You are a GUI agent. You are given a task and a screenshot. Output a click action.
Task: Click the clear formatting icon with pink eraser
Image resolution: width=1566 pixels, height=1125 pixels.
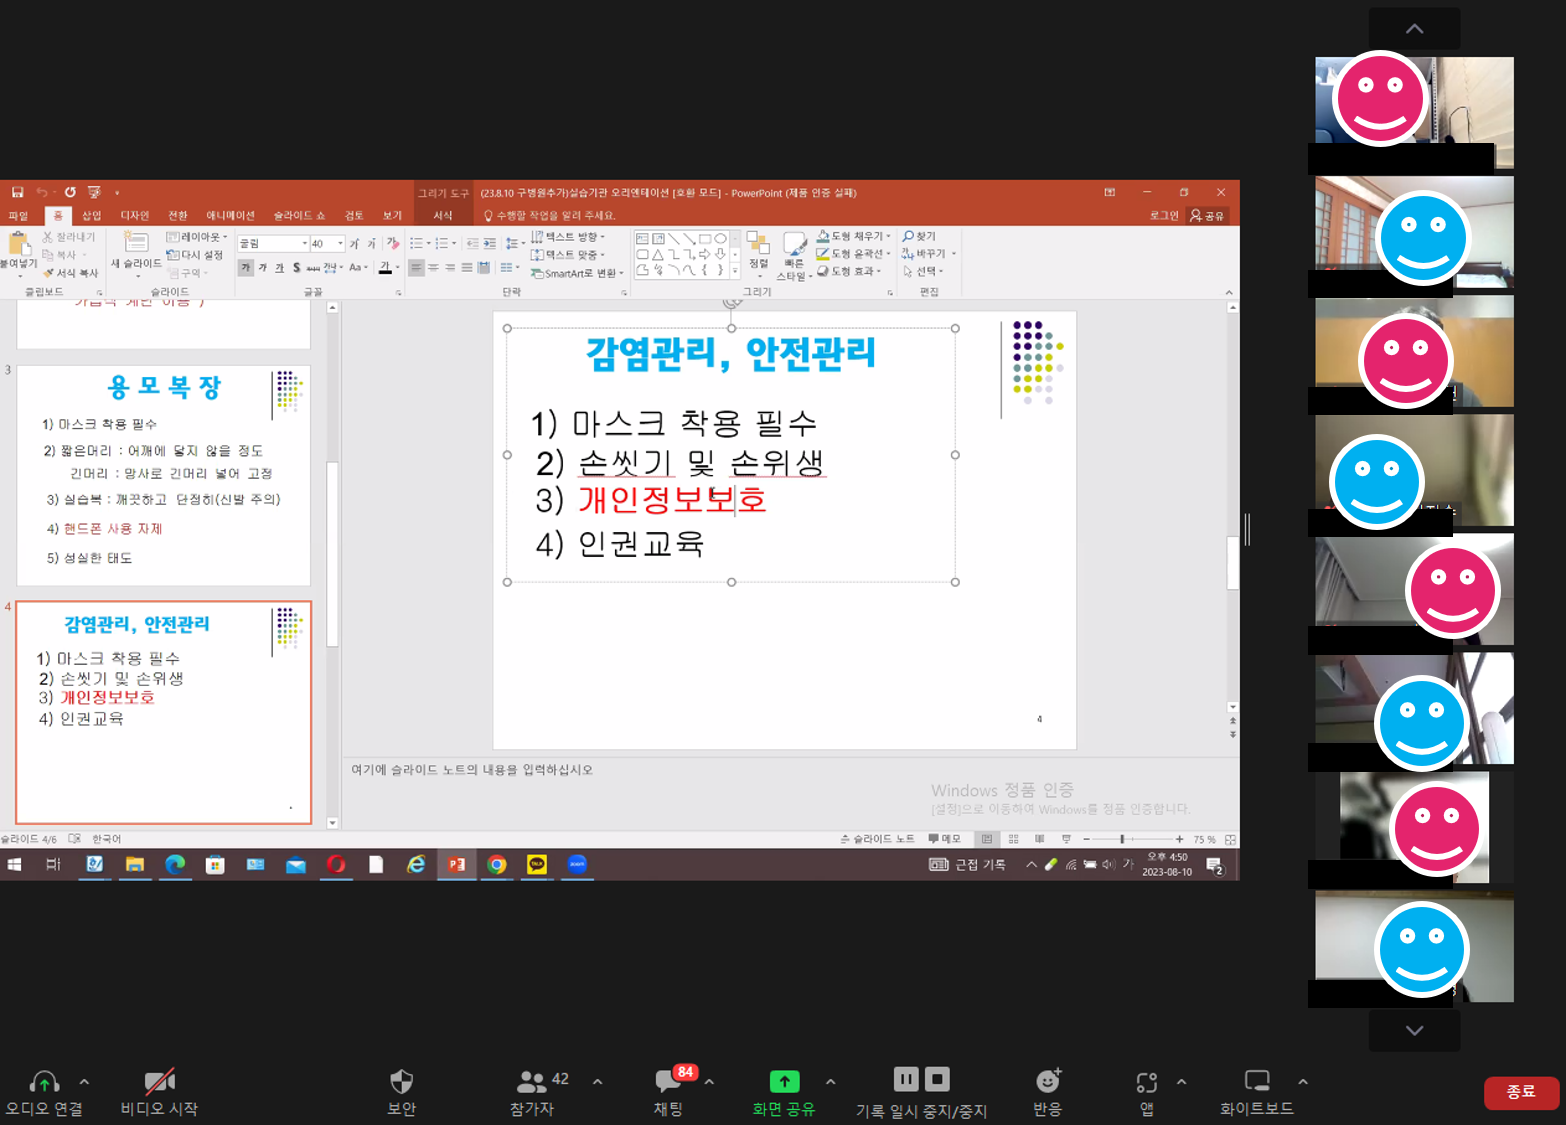pyautogui.click(x=392, y=243)
